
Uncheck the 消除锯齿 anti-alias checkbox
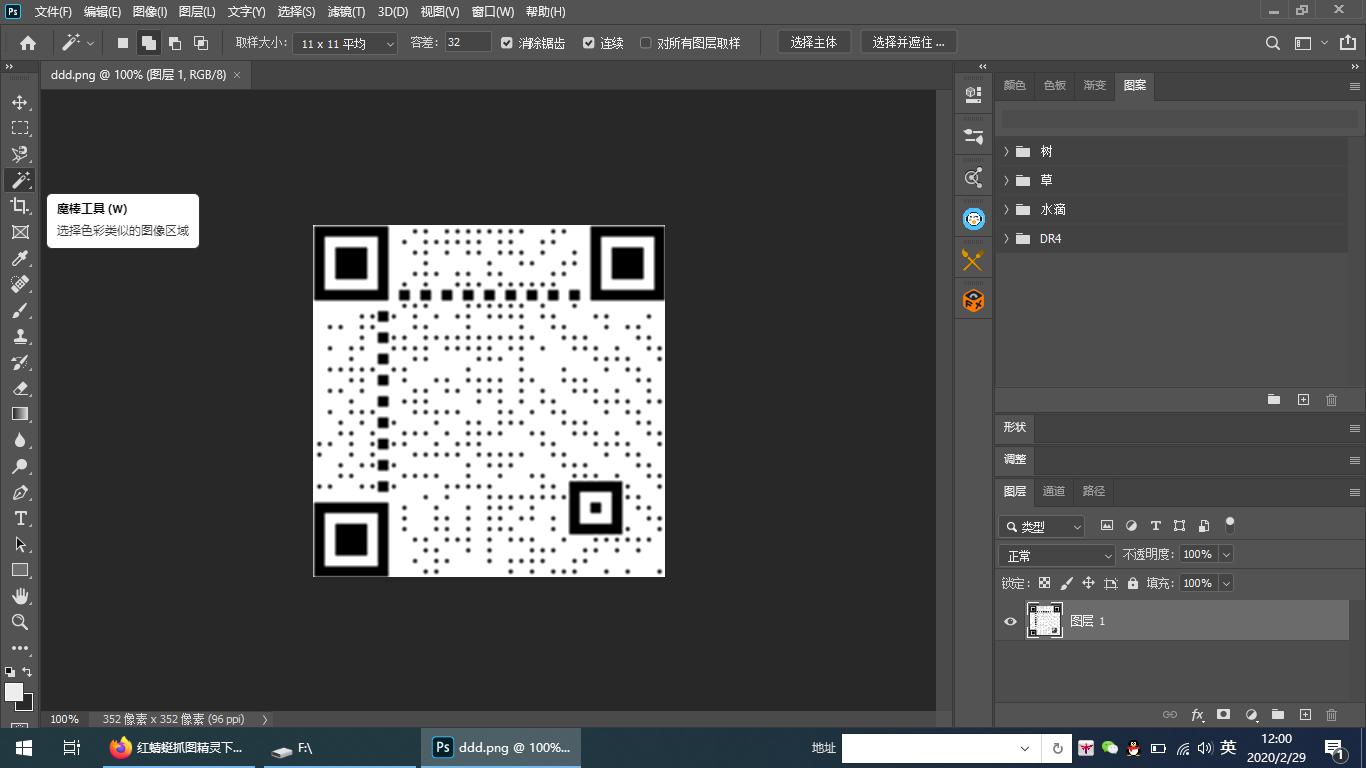click(x=507, y=43)
